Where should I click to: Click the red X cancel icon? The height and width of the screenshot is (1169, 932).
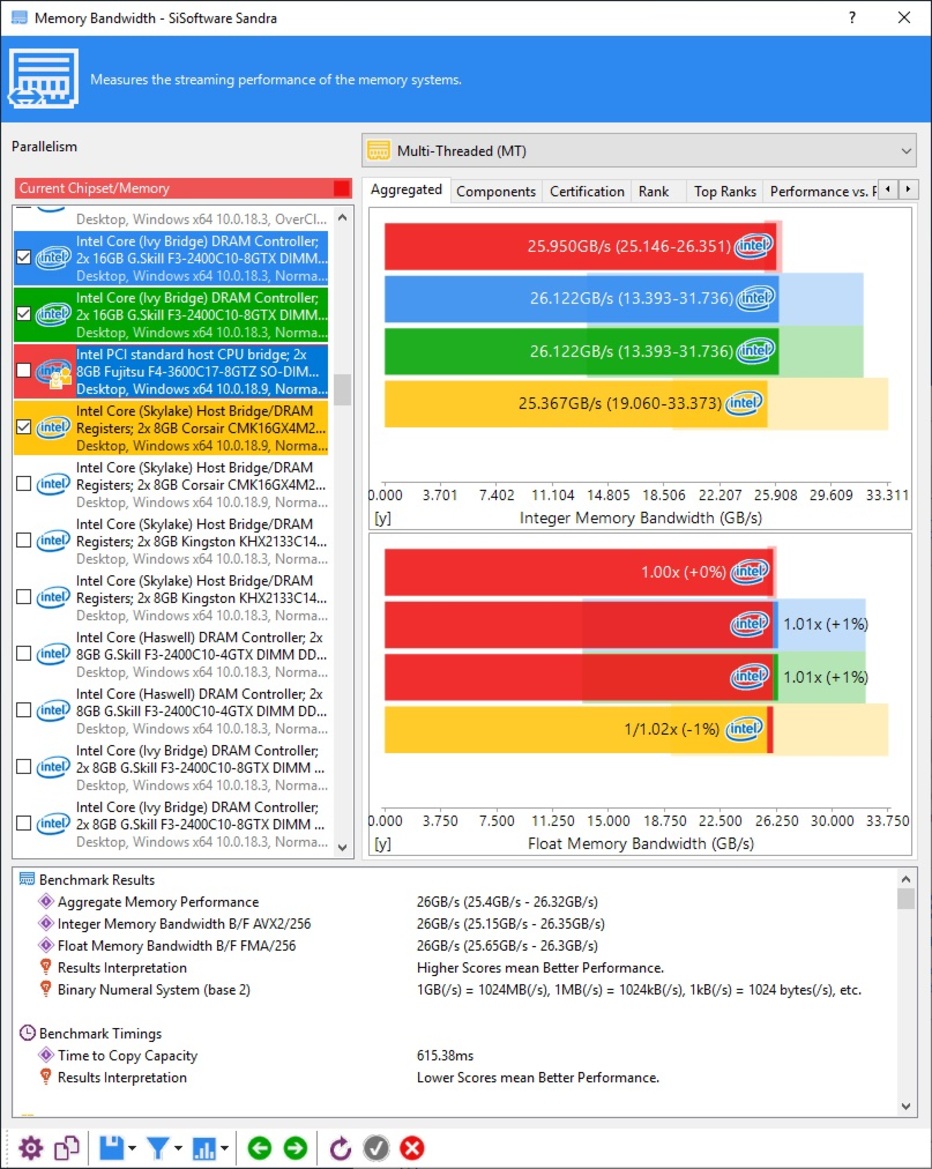click(412, 1148)
